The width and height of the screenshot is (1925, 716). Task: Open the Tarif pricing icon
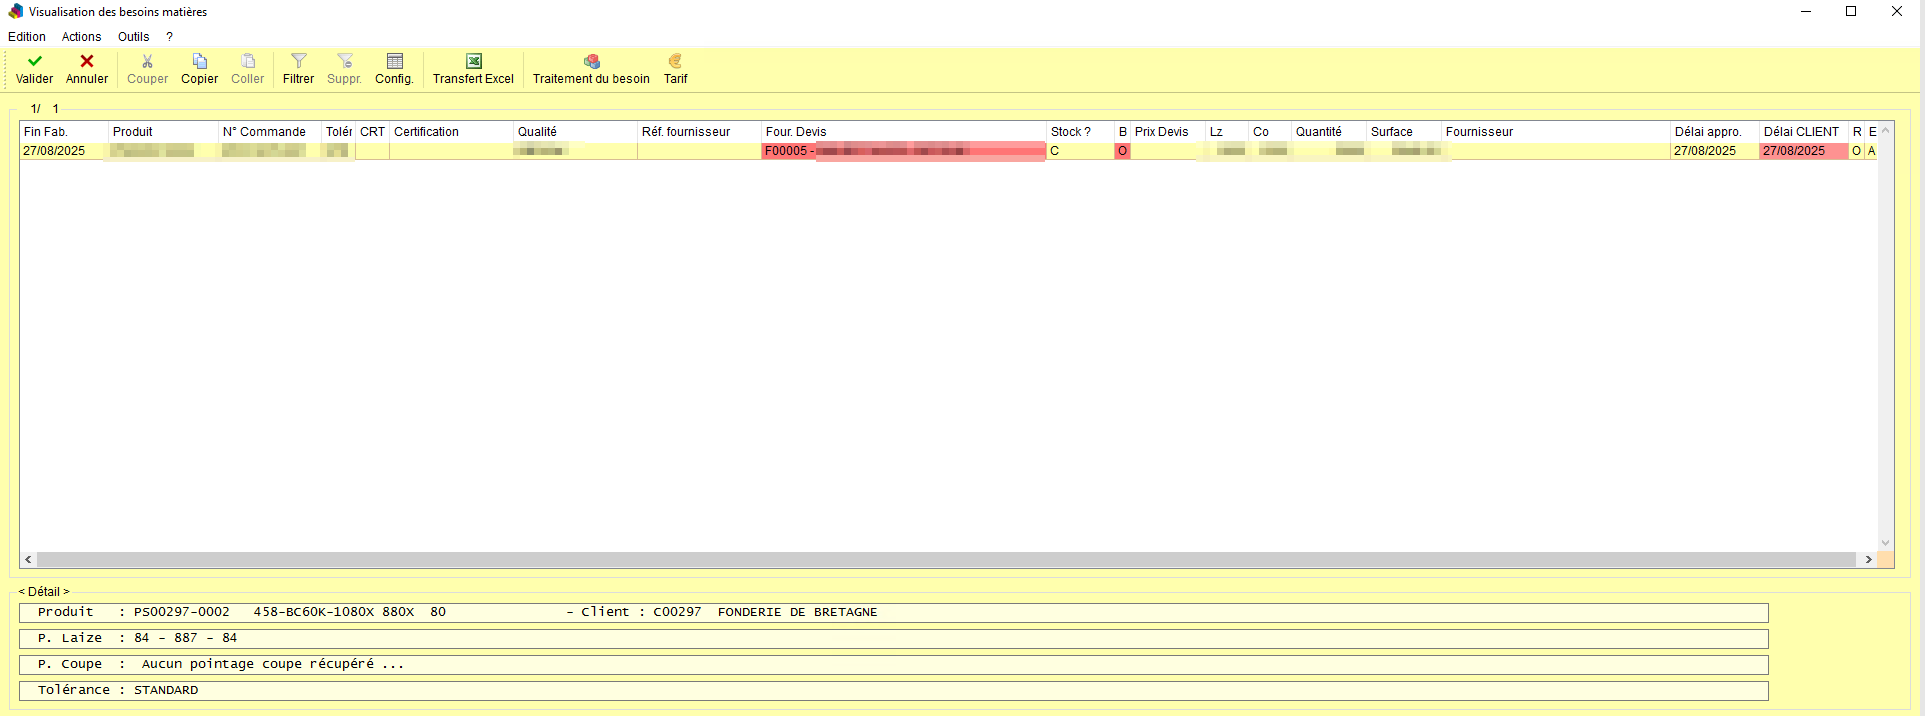675,62
